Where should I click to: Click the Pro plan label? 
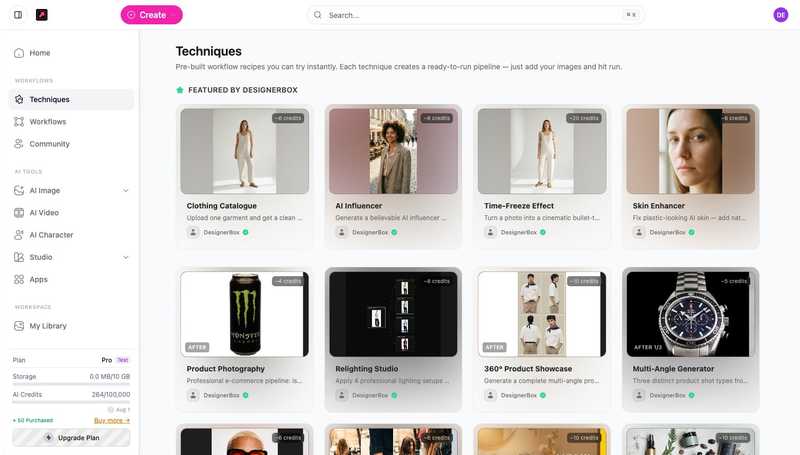(107, 360)
